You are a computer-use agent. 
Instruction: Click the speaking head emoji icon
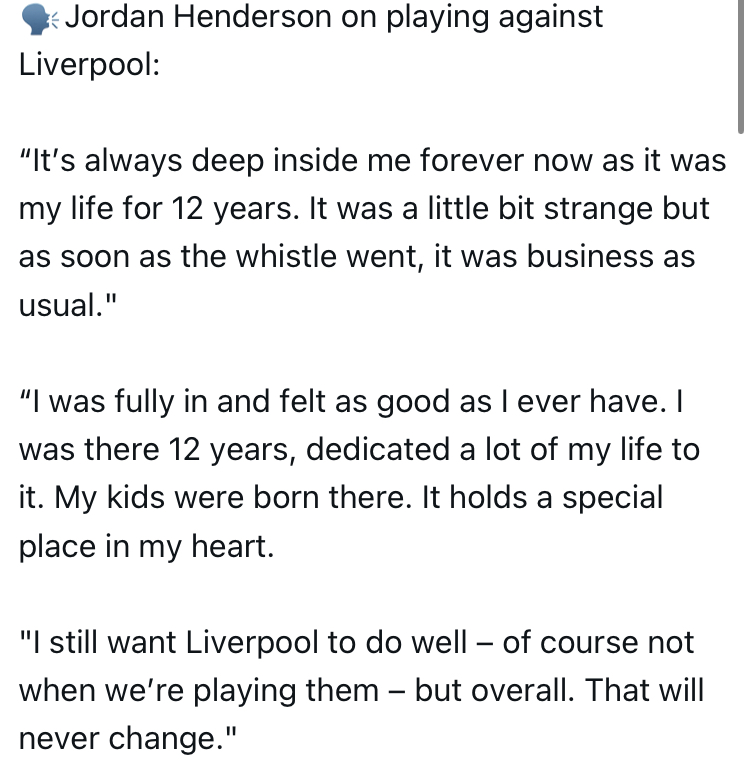38,18
